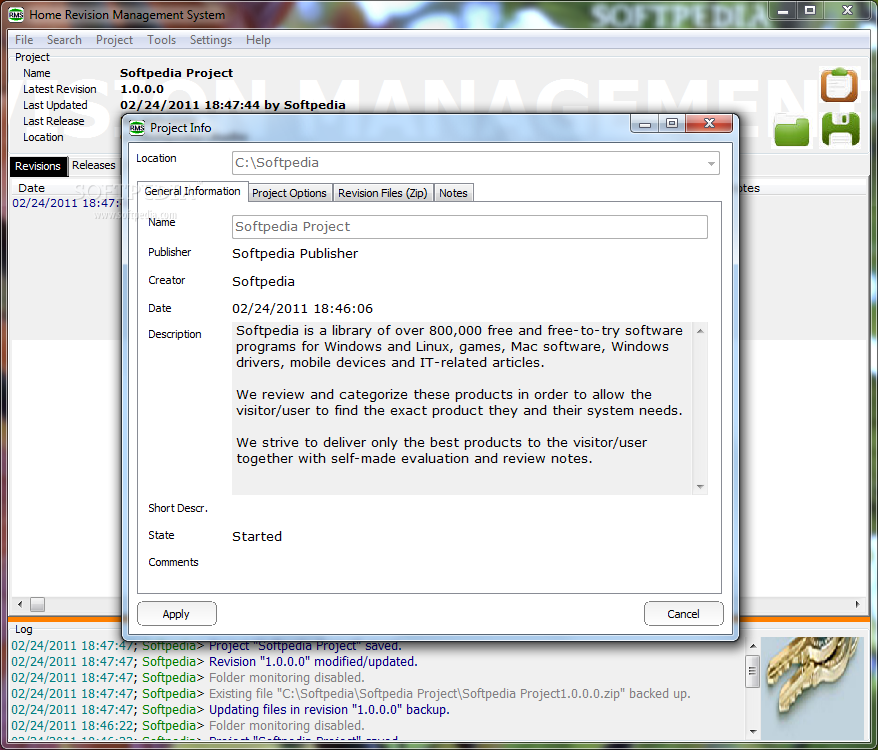Close the Project Info dialog
The height and width of the screenshot is (750, 878).
709,123
